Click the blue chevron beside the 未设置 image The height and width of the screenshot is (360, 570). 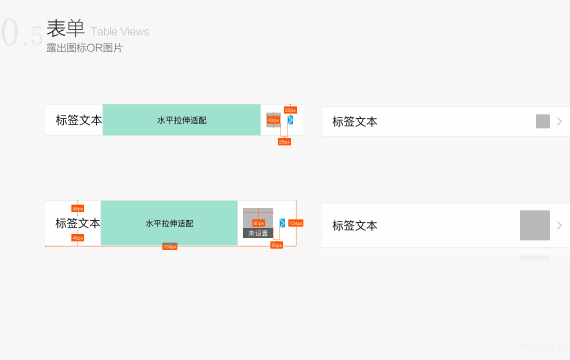click(x=282, y=223)
